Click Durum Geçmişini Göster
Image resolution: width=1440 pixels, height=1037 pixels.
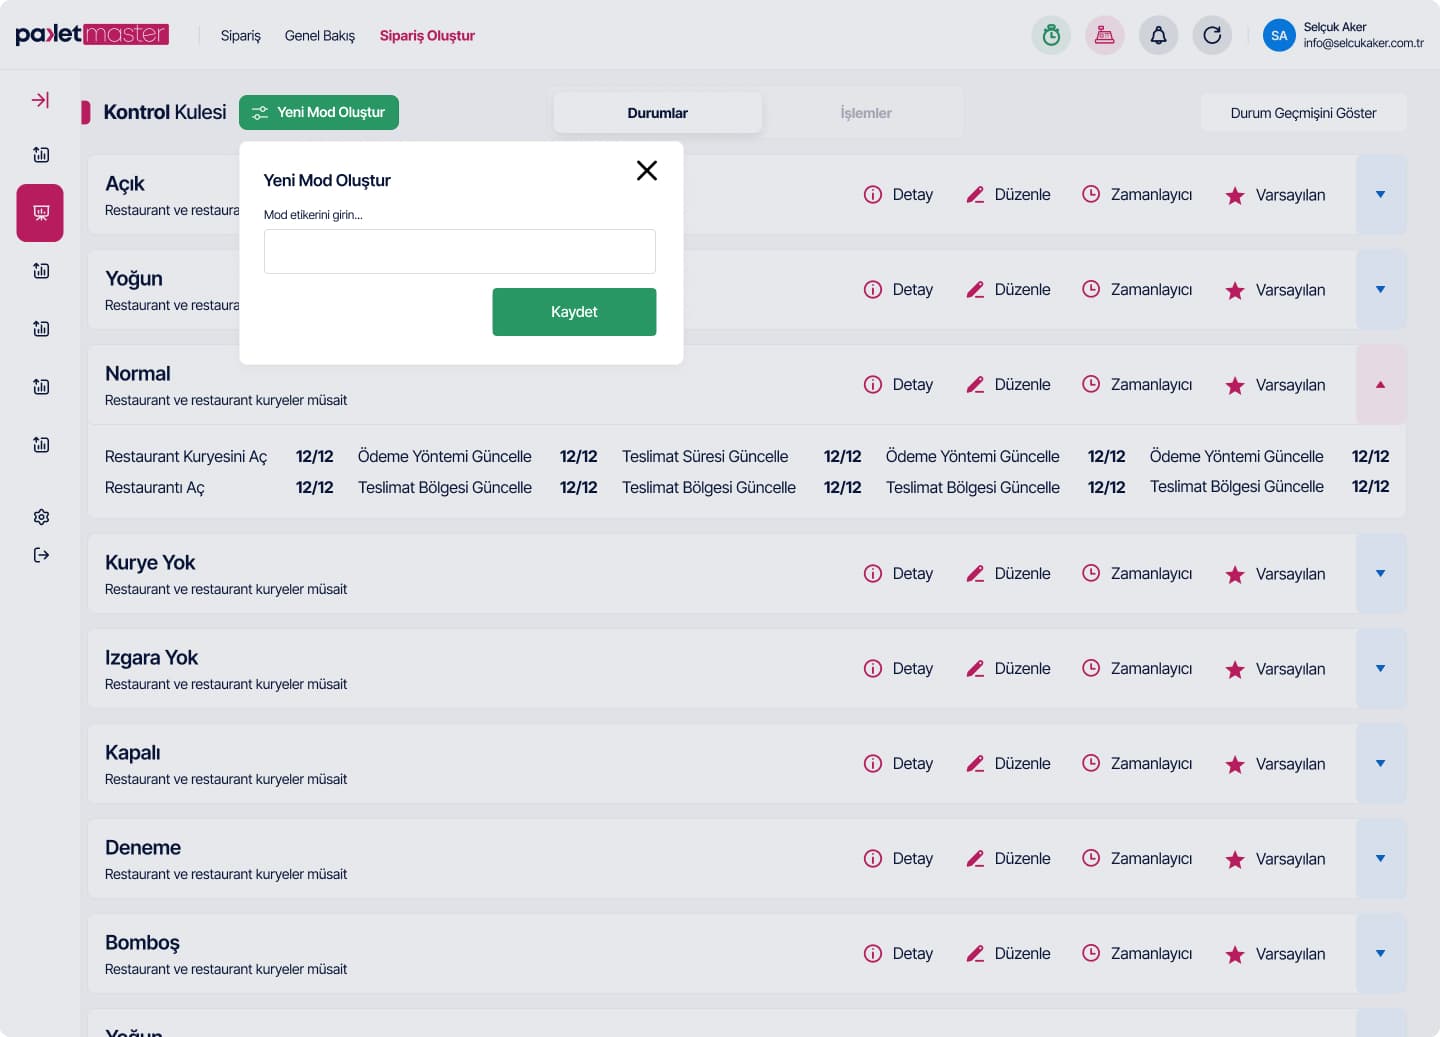(1303, 113)
